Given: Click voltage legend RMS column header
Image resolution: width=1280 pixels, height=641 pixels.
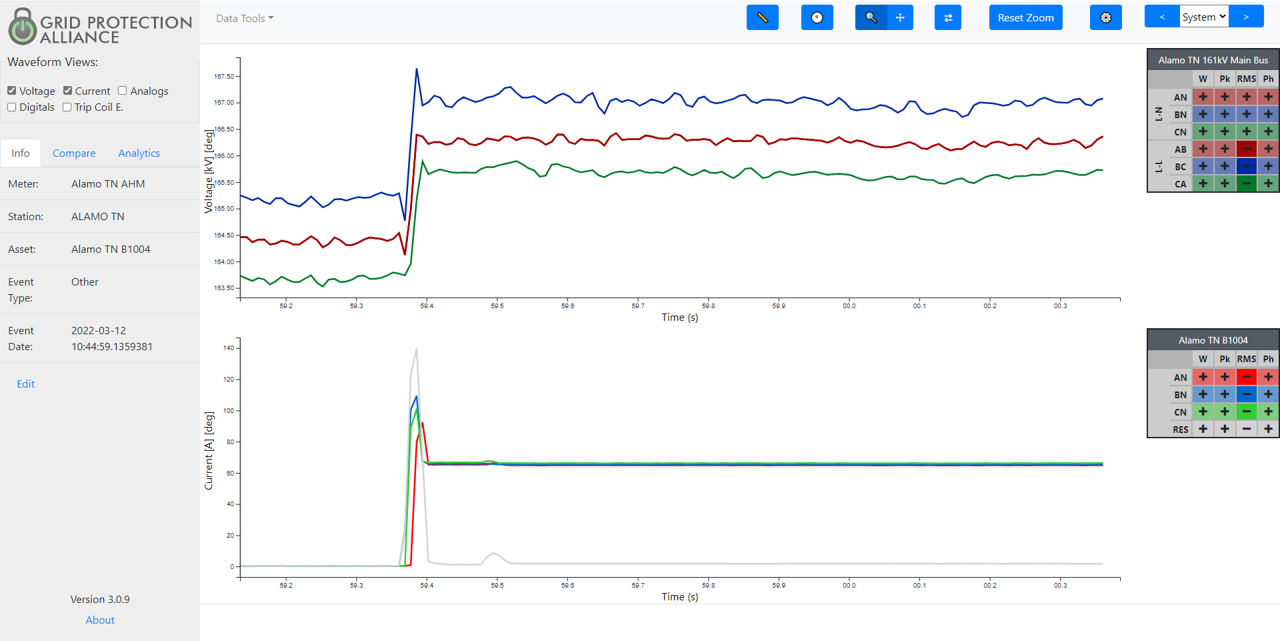Looking at the screenshot, I should [1246, 79].
